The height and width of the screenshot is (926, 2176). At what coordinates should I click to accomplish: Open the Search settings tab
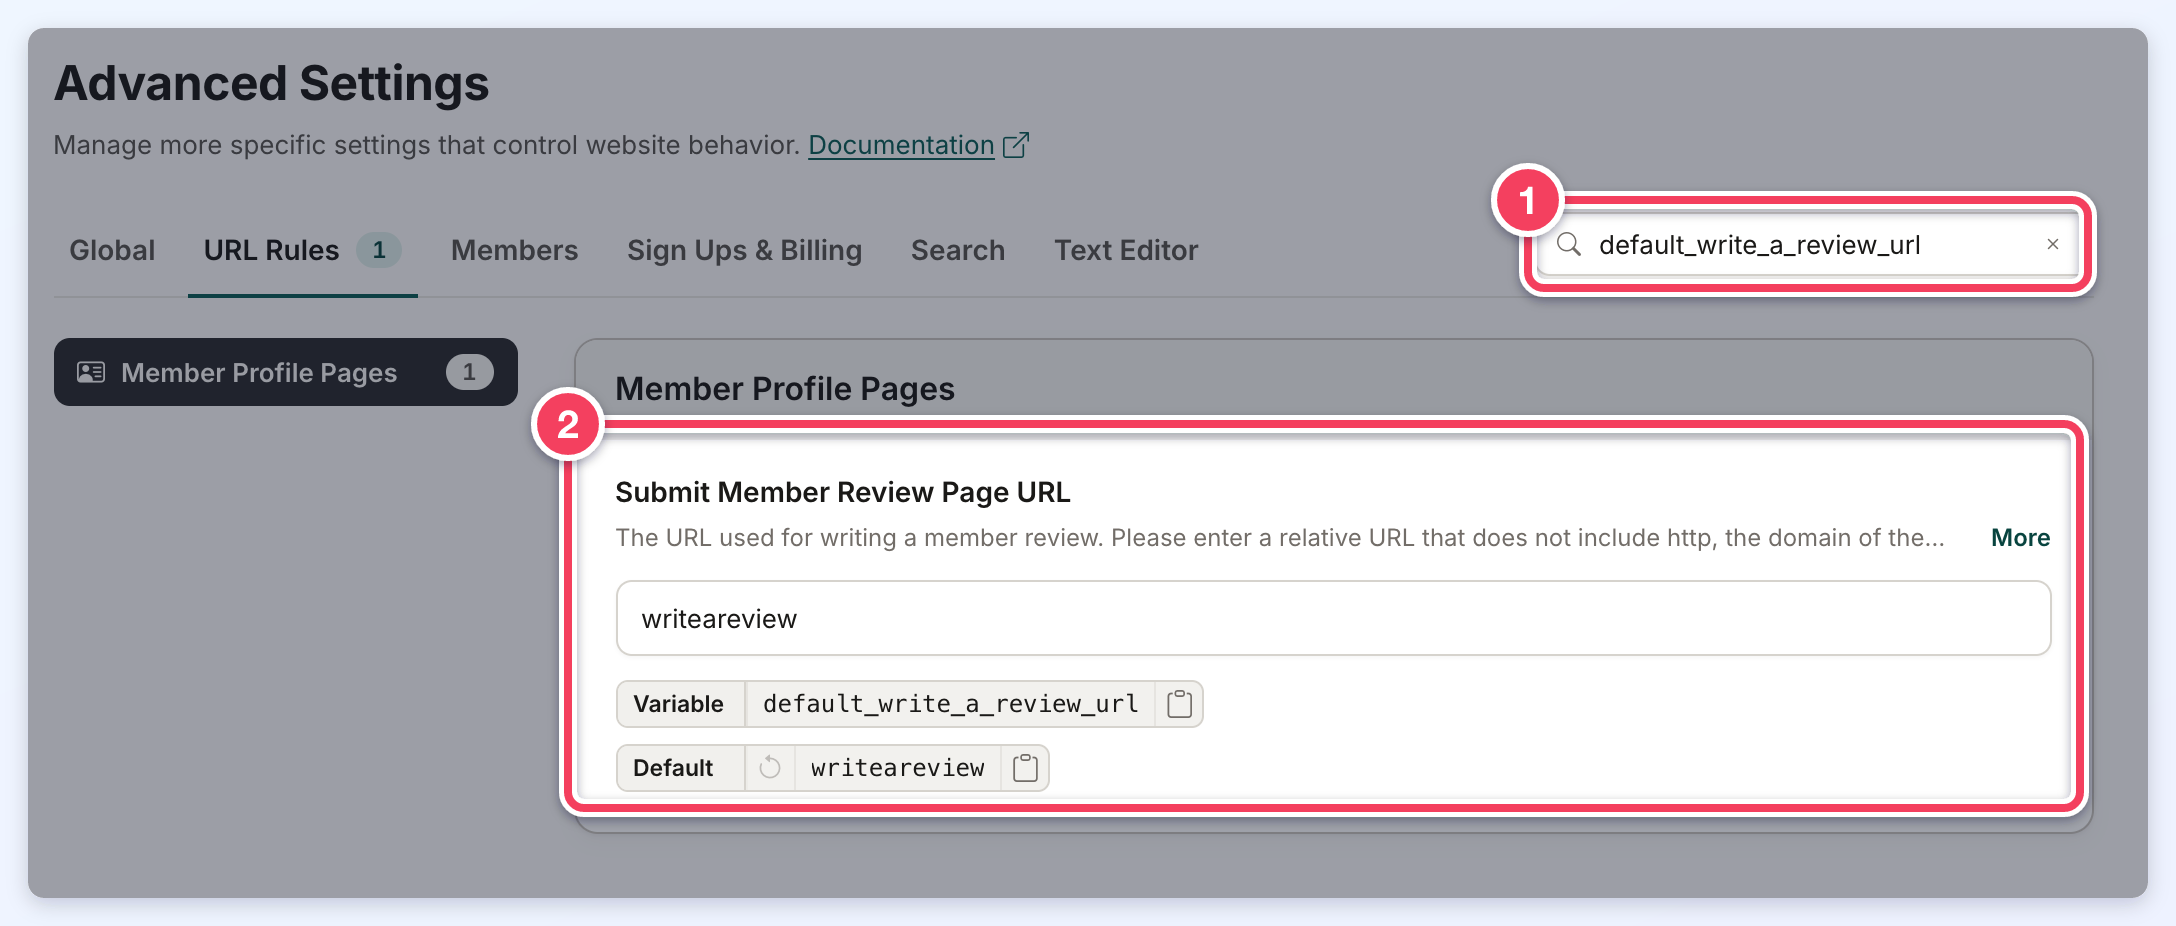(x=958, y=250)
